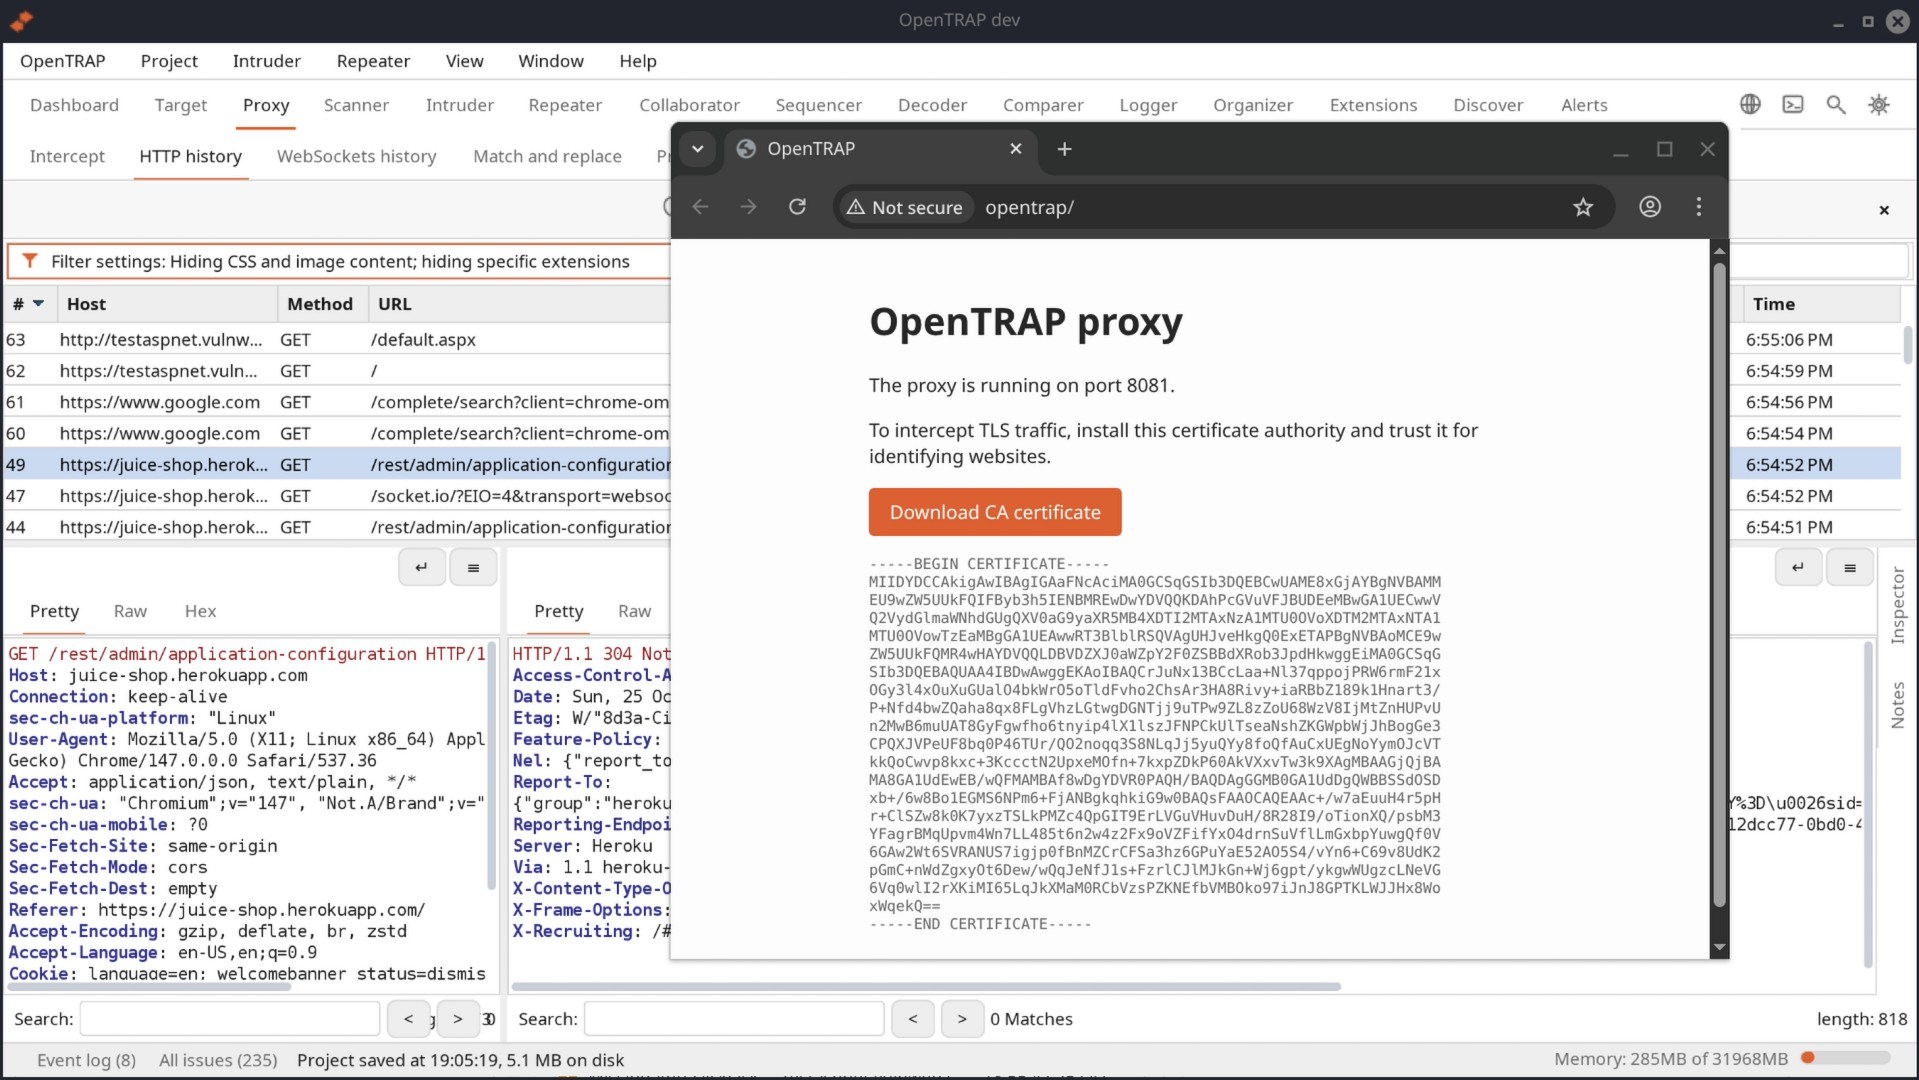This screenshot has height=1080, width=1919.
Task: Reload the opentrap/ browser page
Action: tap(797, 207)
